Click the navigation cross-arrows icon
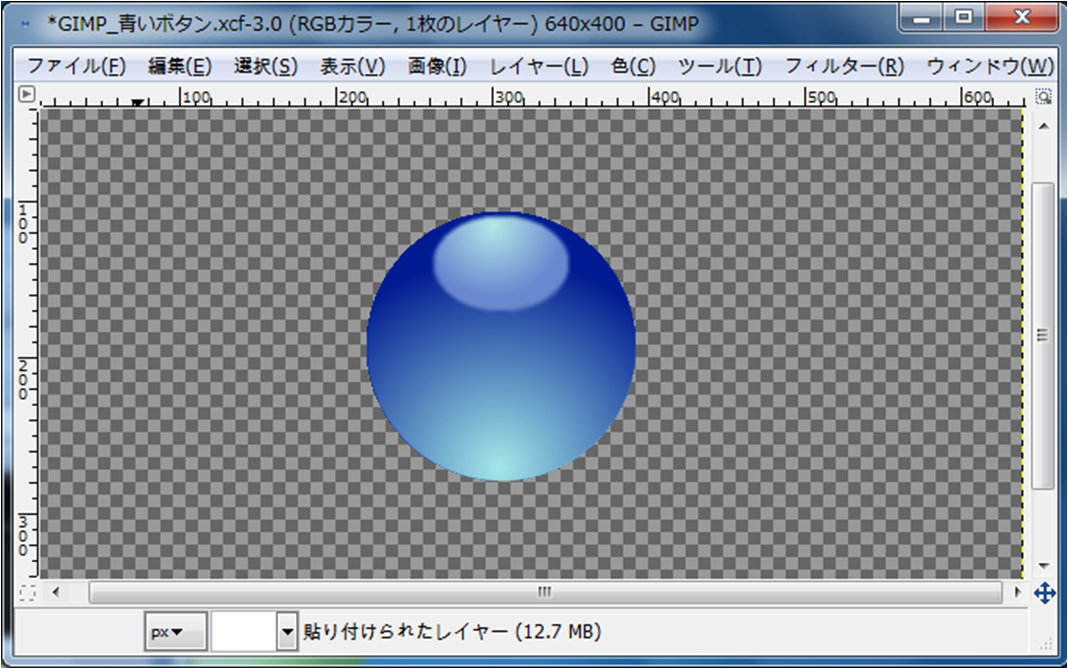1068x669 pixels. click(1043, 593)
